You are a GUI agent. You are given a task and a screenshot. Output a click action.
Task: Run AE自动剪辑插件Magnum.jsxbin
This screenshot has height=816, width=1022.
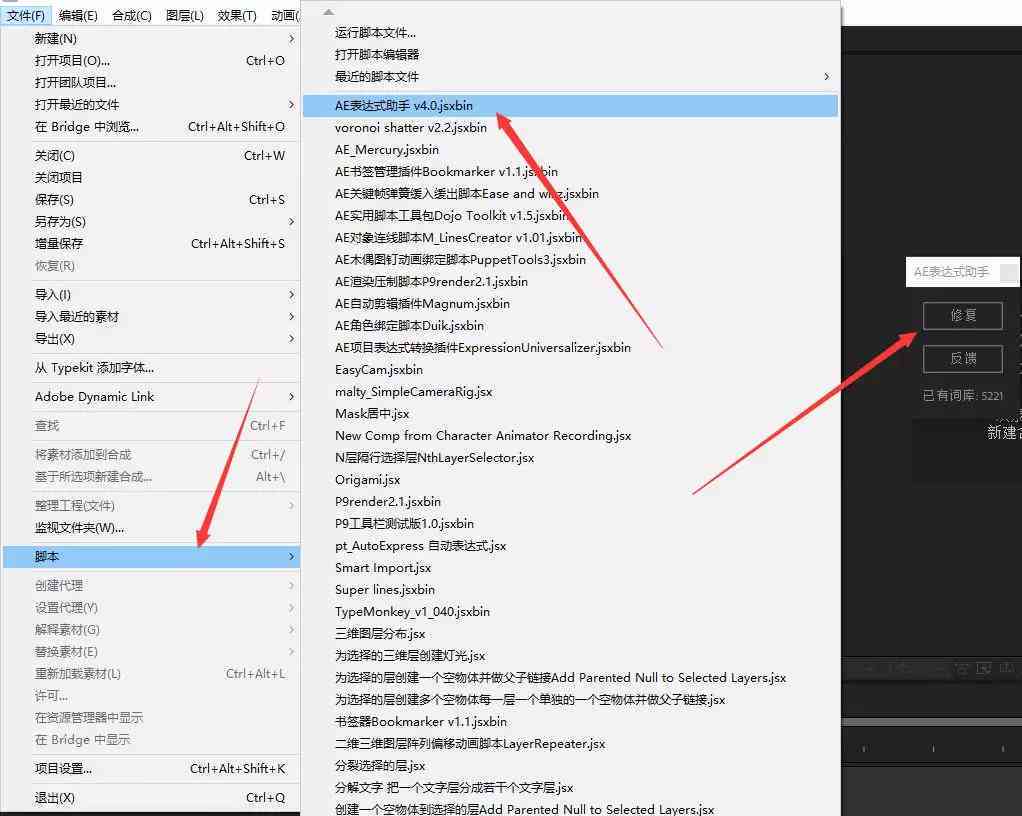click(570, 304)
